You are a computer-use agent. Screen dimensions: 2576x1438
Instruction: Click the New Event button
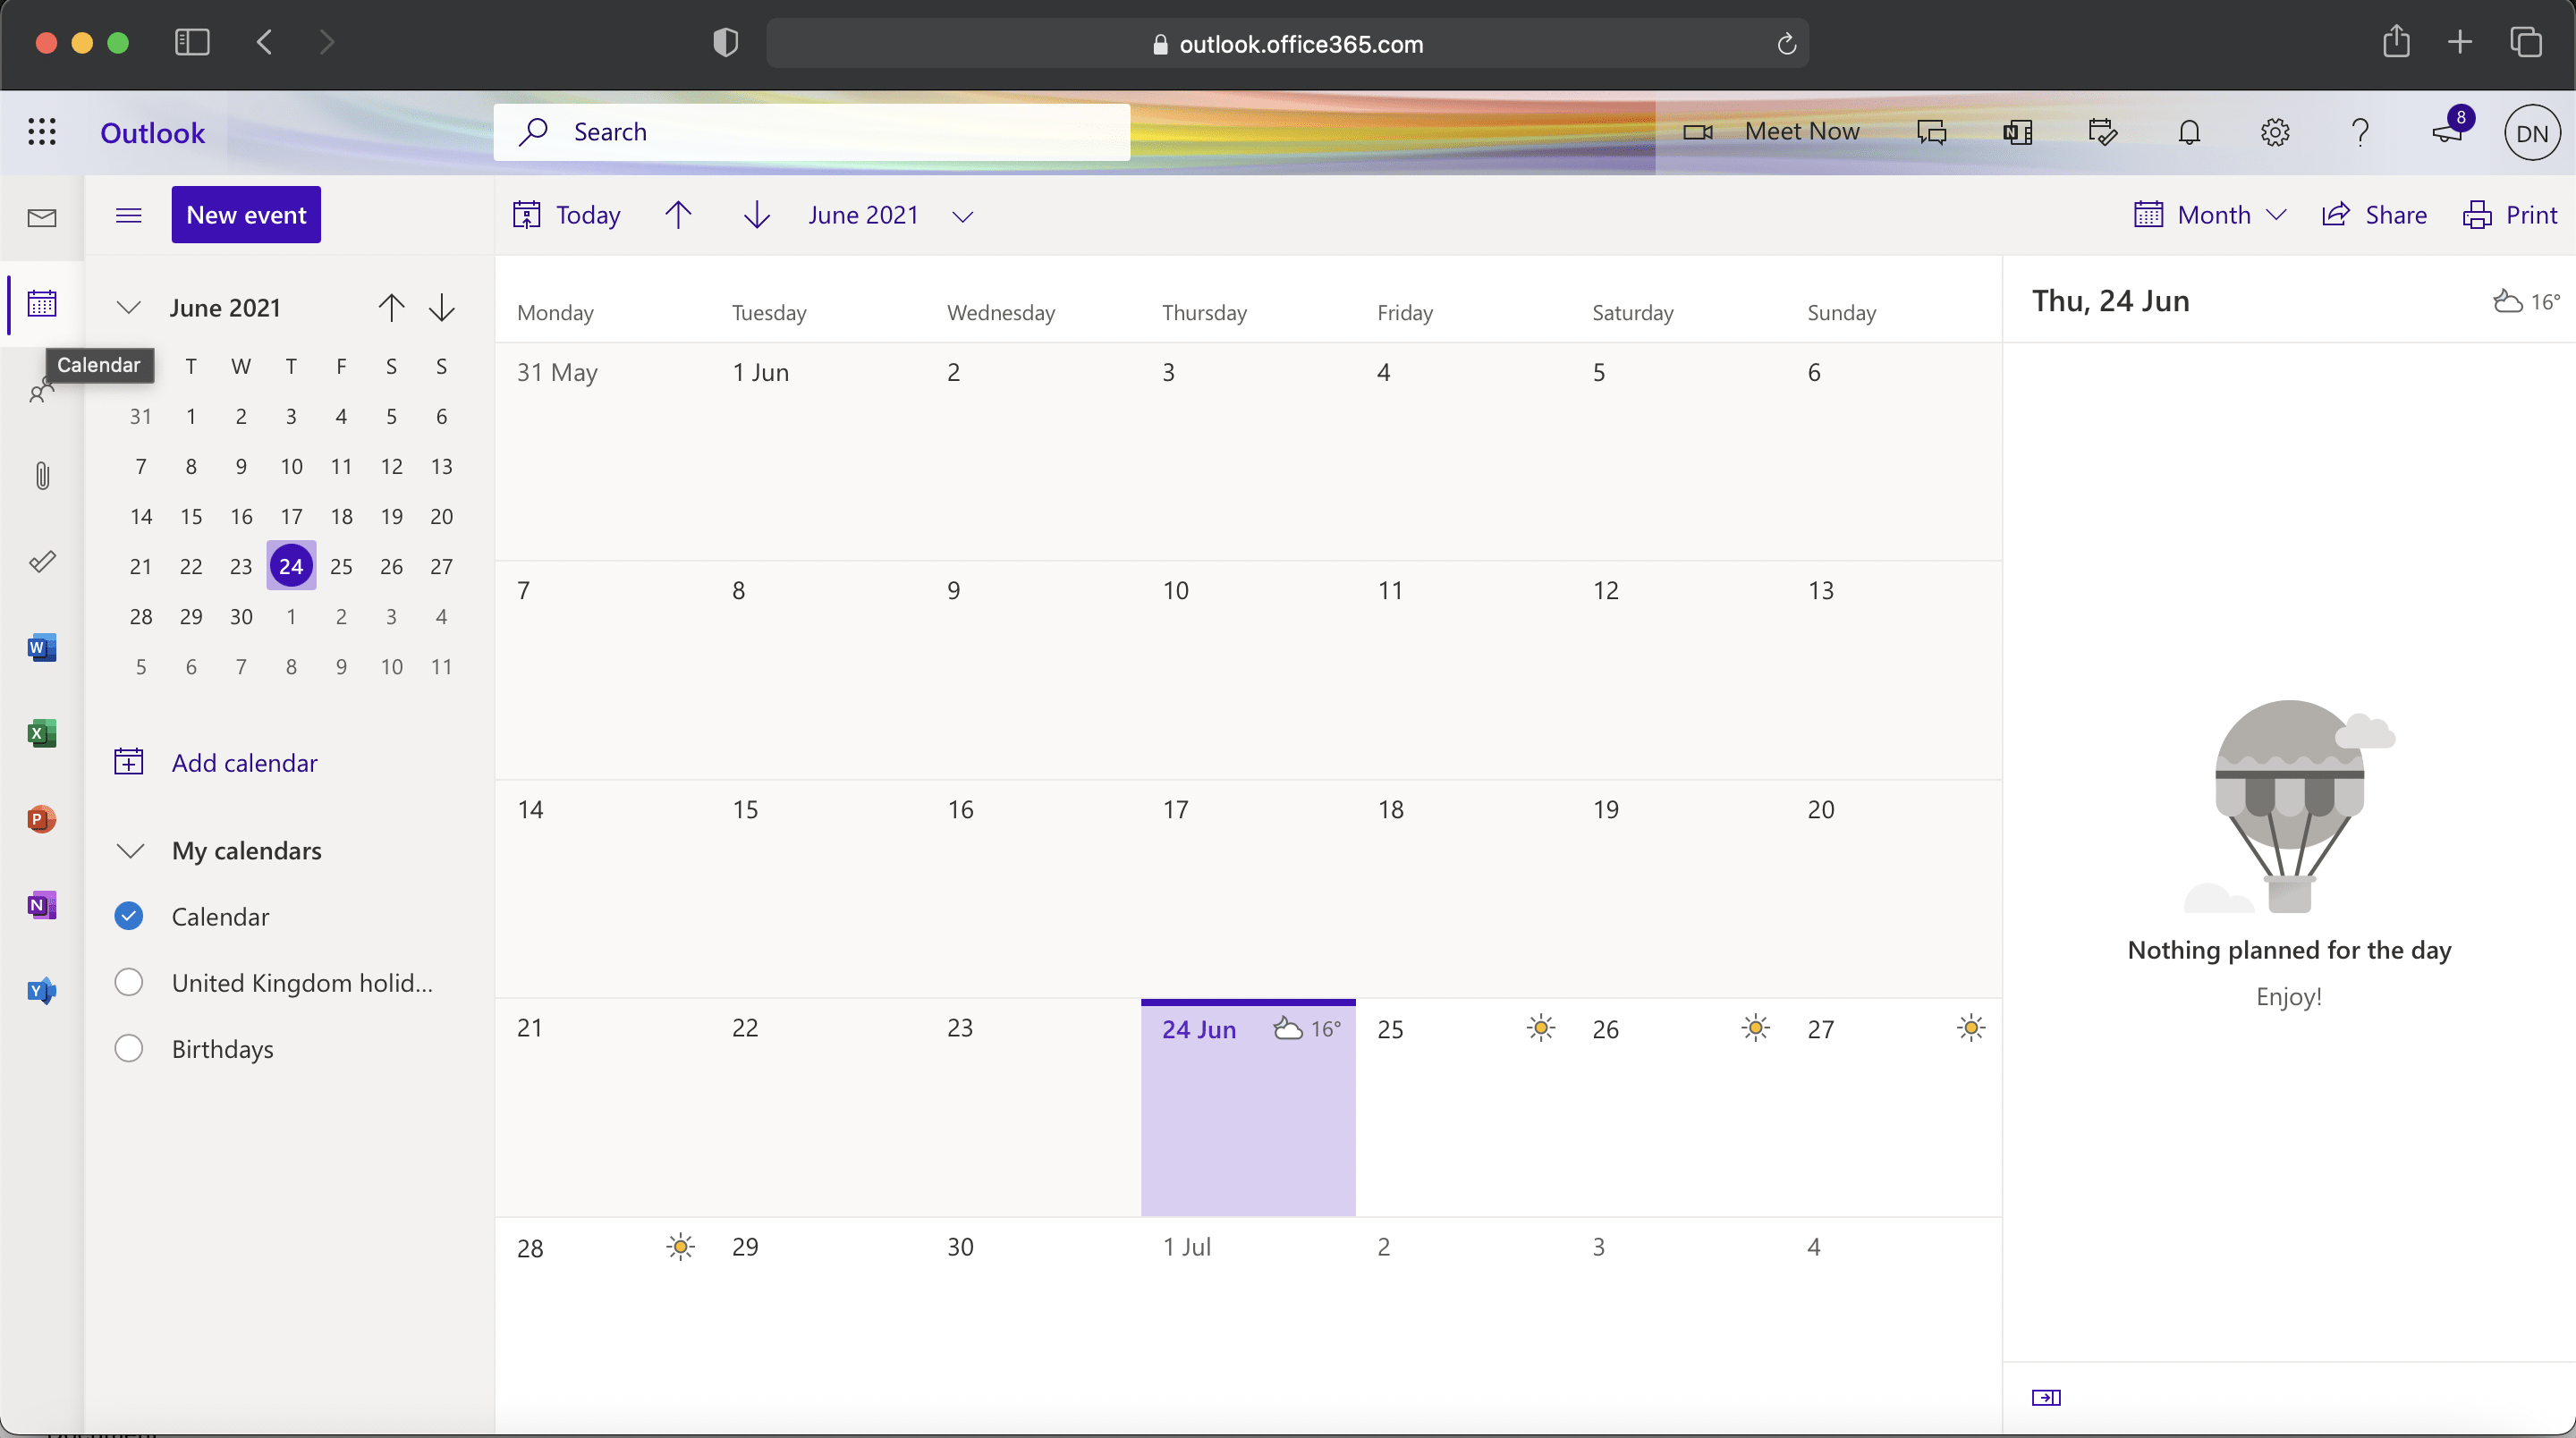(246, 214)
